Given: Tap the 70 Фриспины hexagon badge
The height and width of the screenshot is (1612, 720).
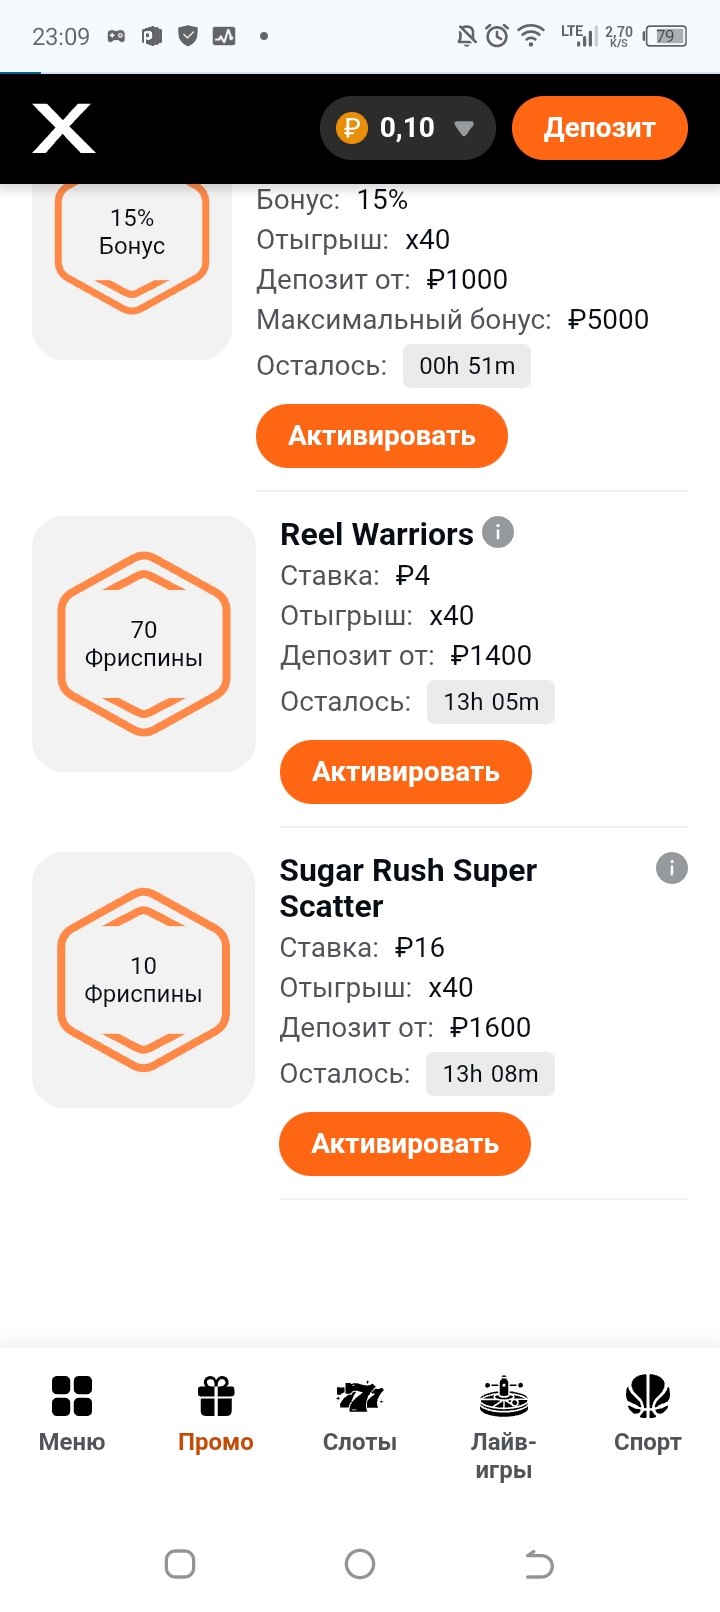Looking at the screenshot, I should point(144,644).
